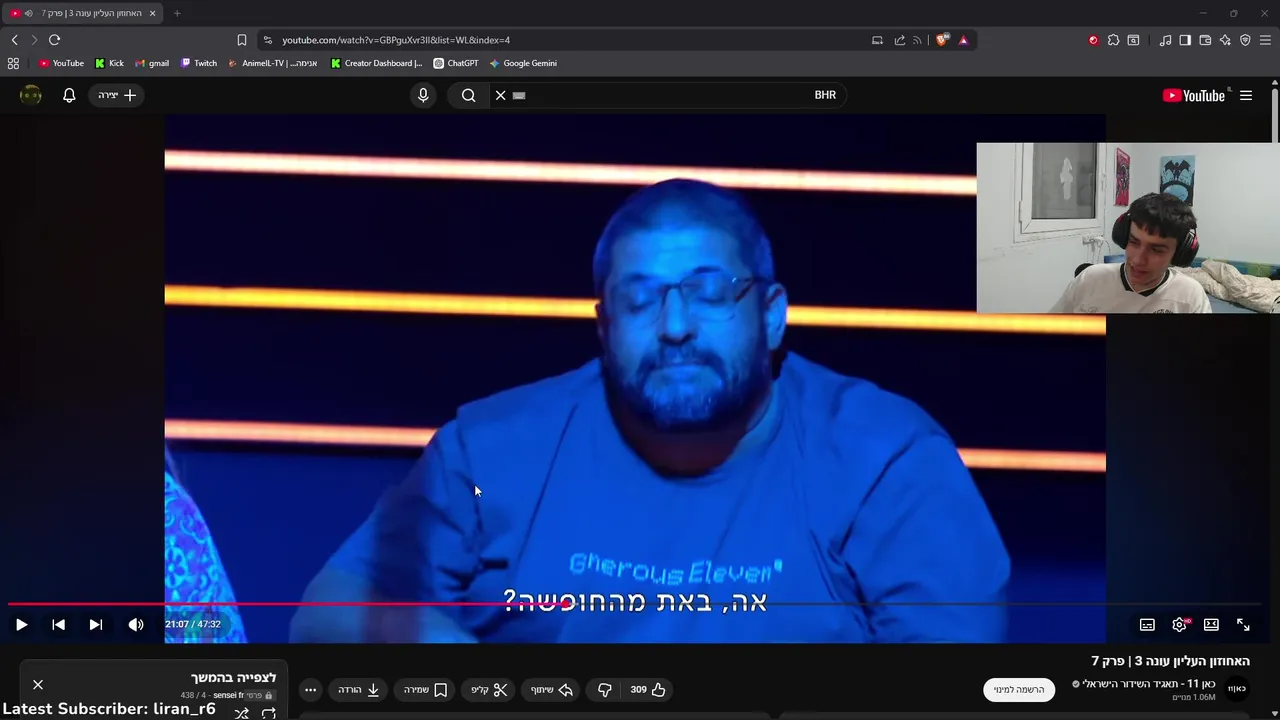Toggle playlist shuffle icon
Image resolution: width=1280 pixels, height=720 pixels.
pyautogui.click(x=241, y=713)
